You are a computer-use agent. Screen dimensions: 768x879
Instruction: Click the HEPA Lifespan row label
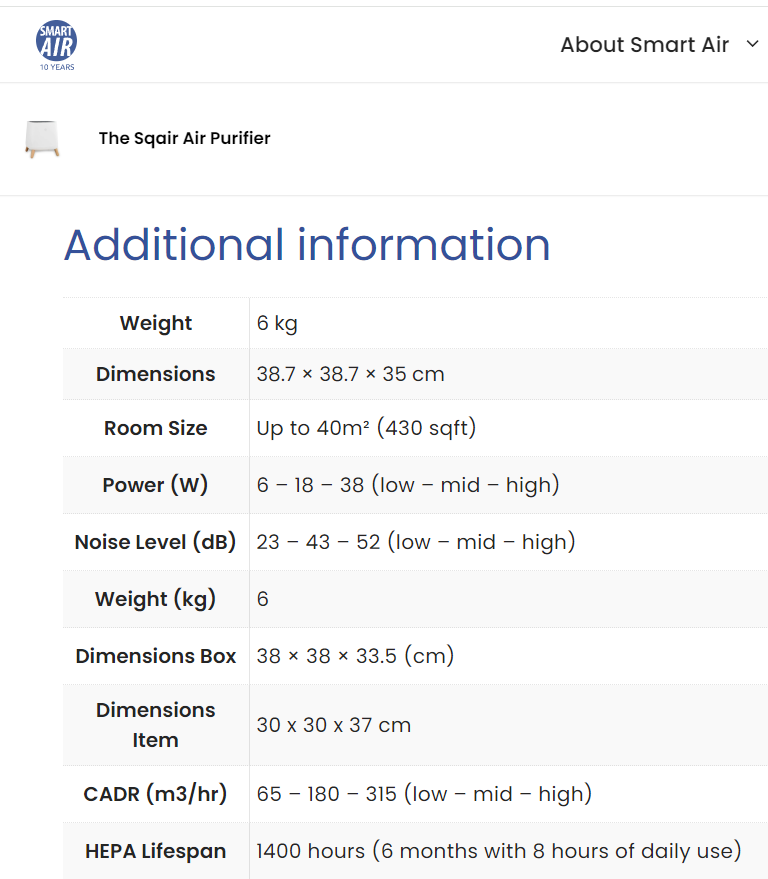click(155, 851)
